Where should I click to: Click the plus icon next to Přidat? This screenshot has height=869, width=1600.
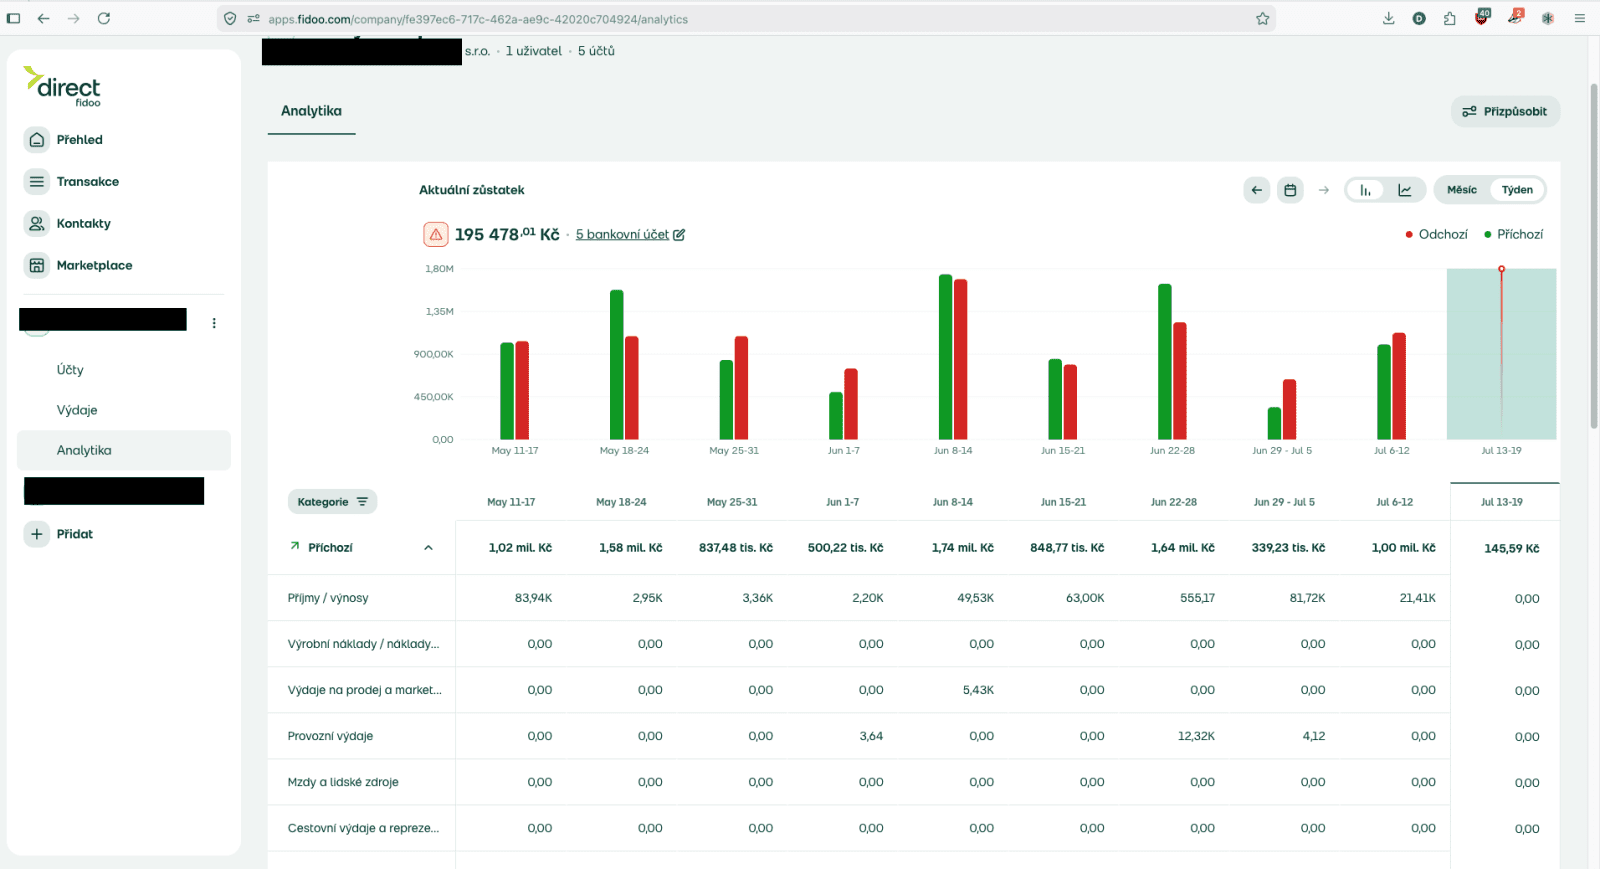click(x=37, y=534)
